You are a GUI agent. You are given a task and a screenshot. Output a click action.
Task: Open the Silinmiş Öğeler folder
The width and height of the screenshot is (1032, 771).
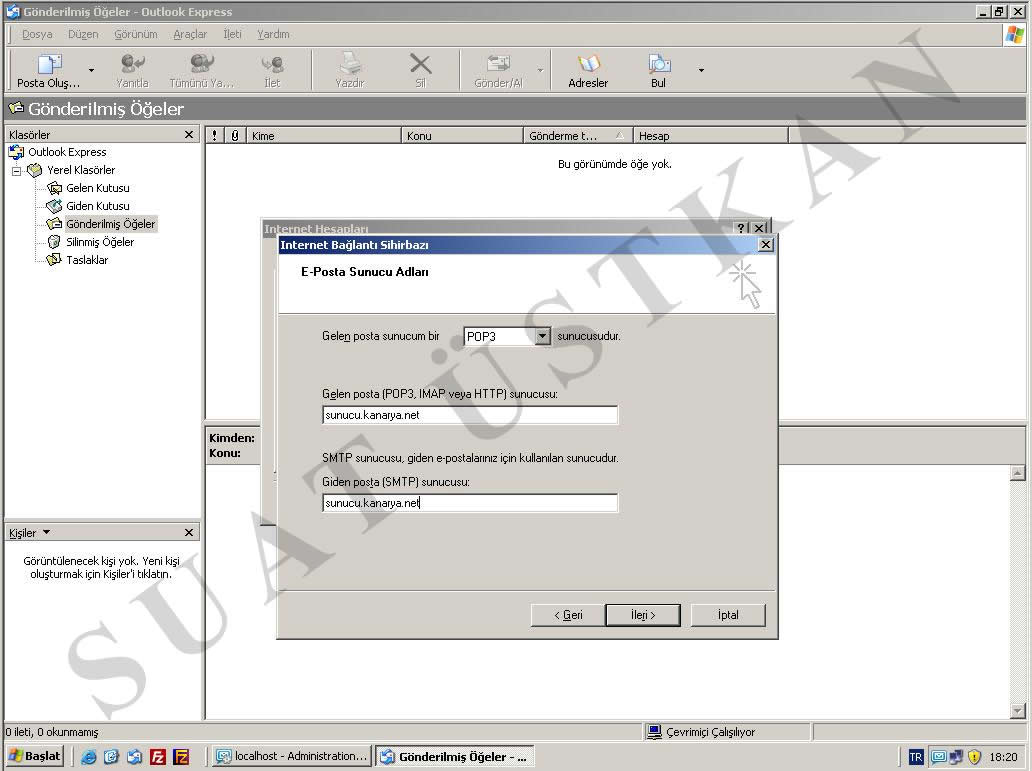100,242
